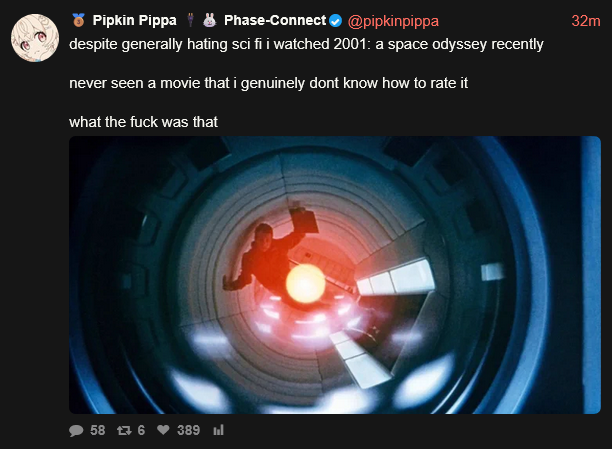Open Pipkin Pippa's avatar picture

(x=35, y=38)
